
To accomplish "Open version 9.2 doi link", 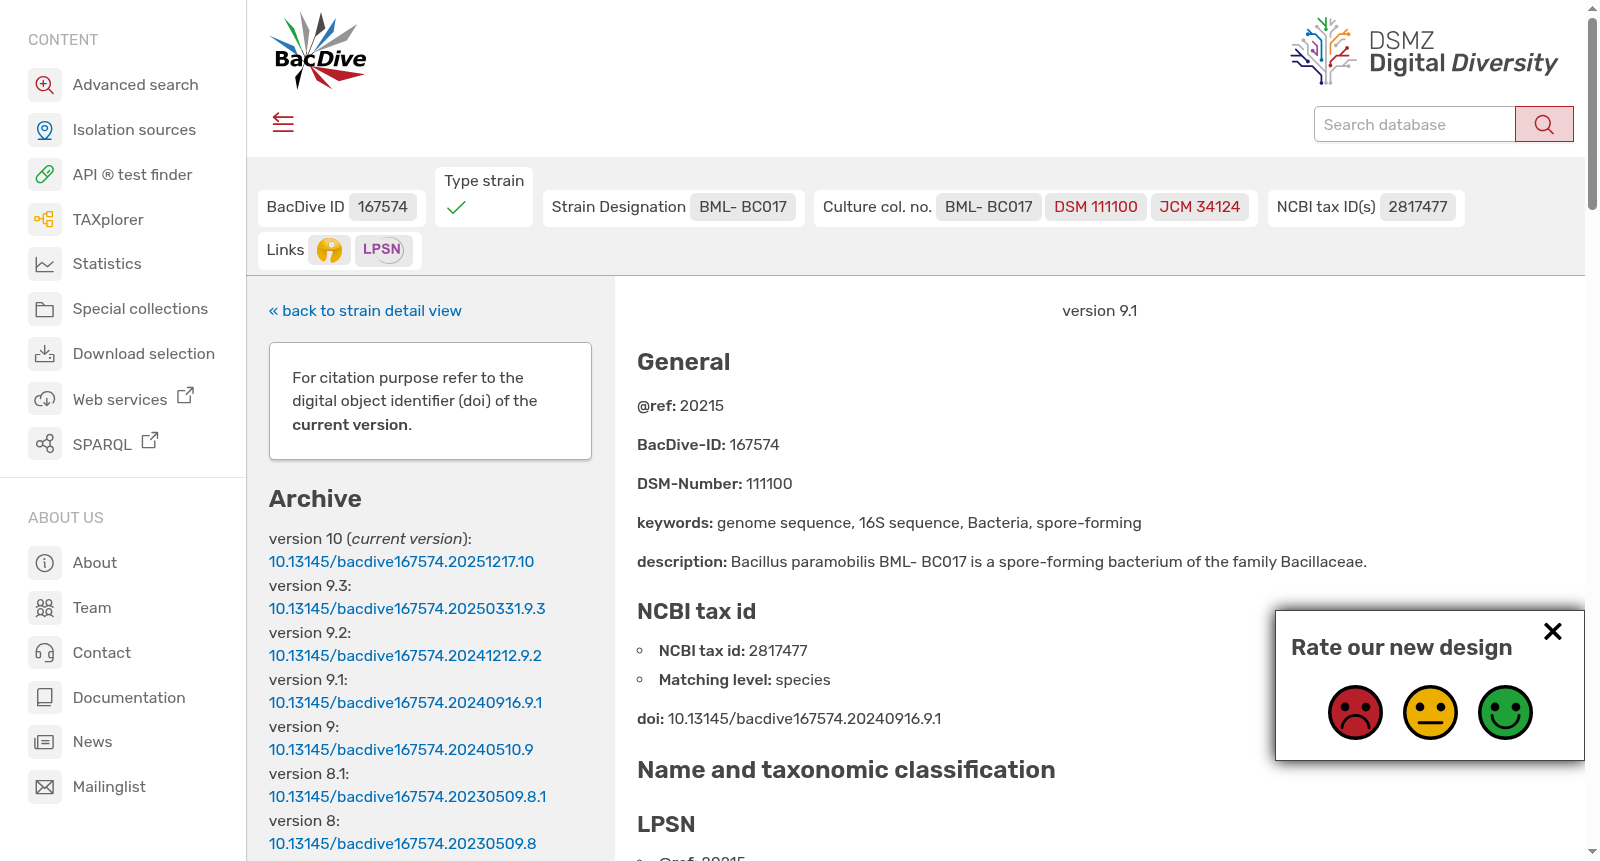I will pos(405,656).
